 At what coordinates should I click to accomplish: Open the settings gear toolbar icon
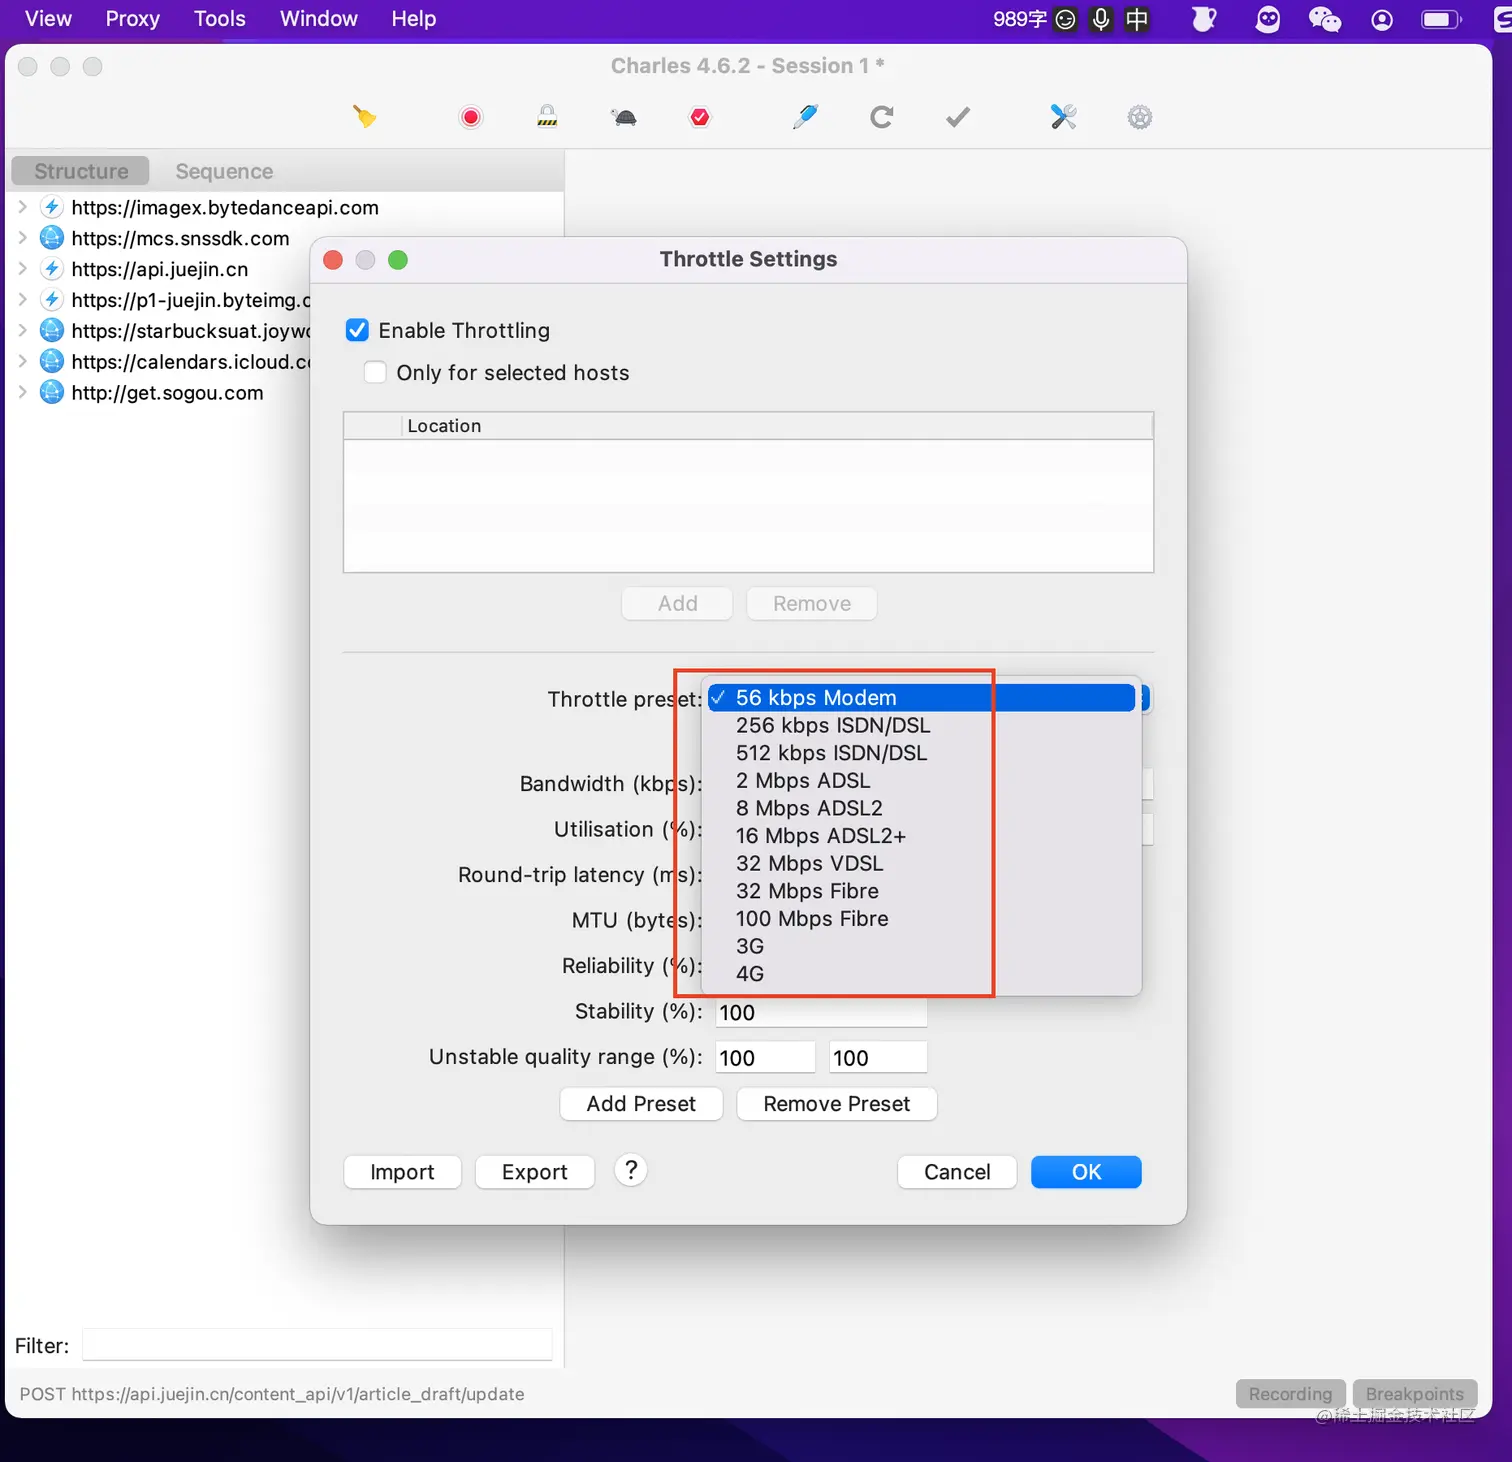click(x=1140, y=117)
